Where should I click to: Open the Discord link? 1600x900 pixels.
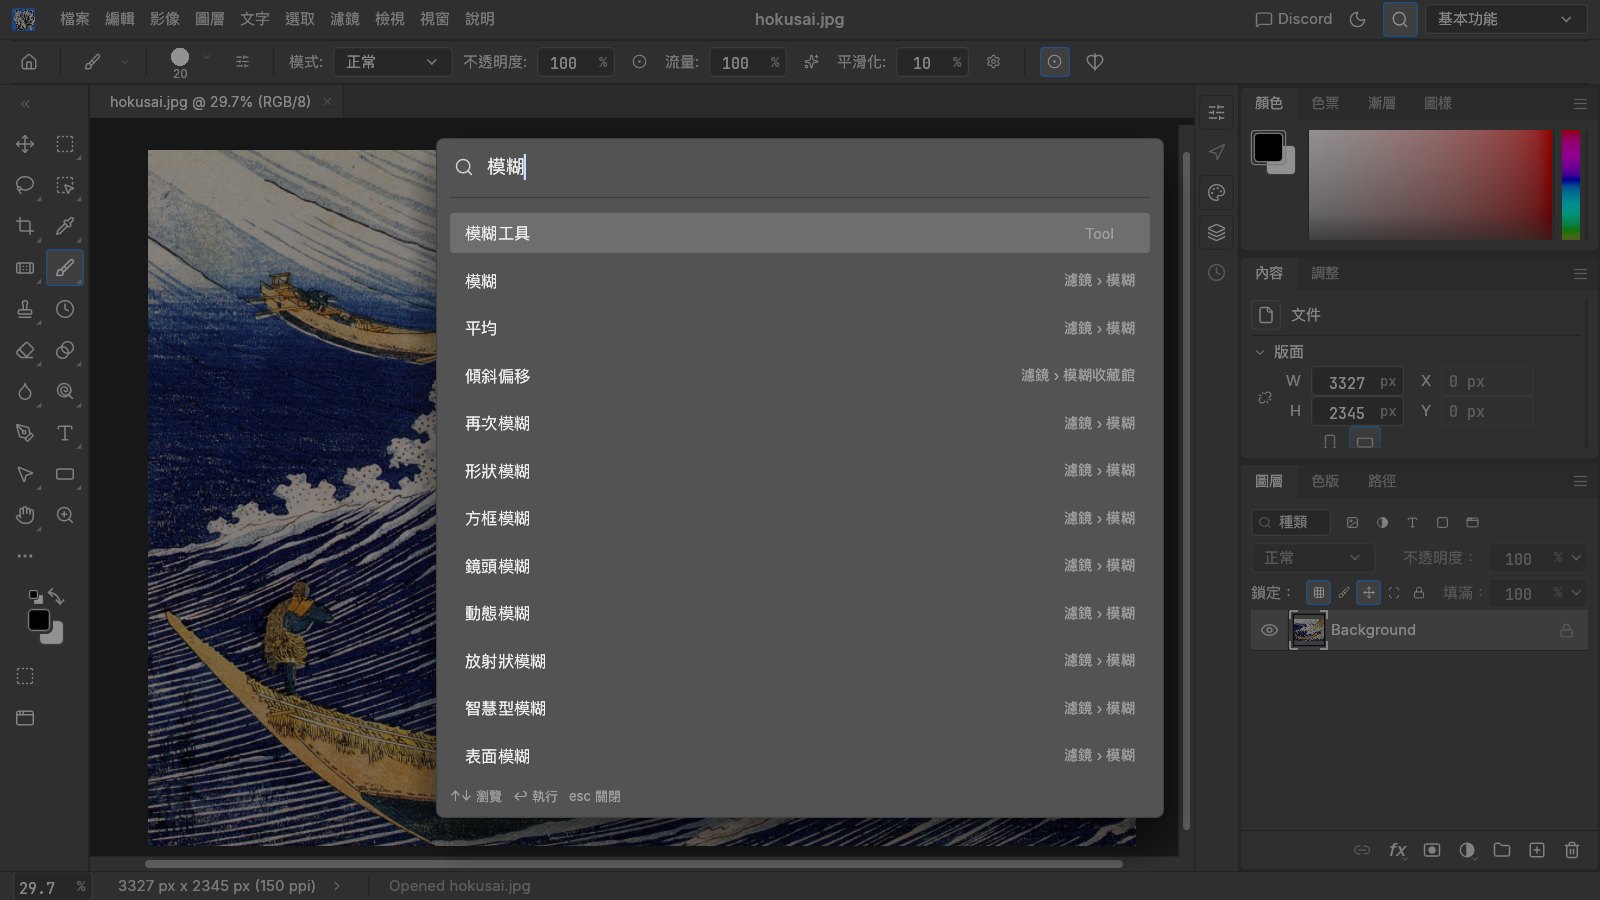tap(1294, 19)
